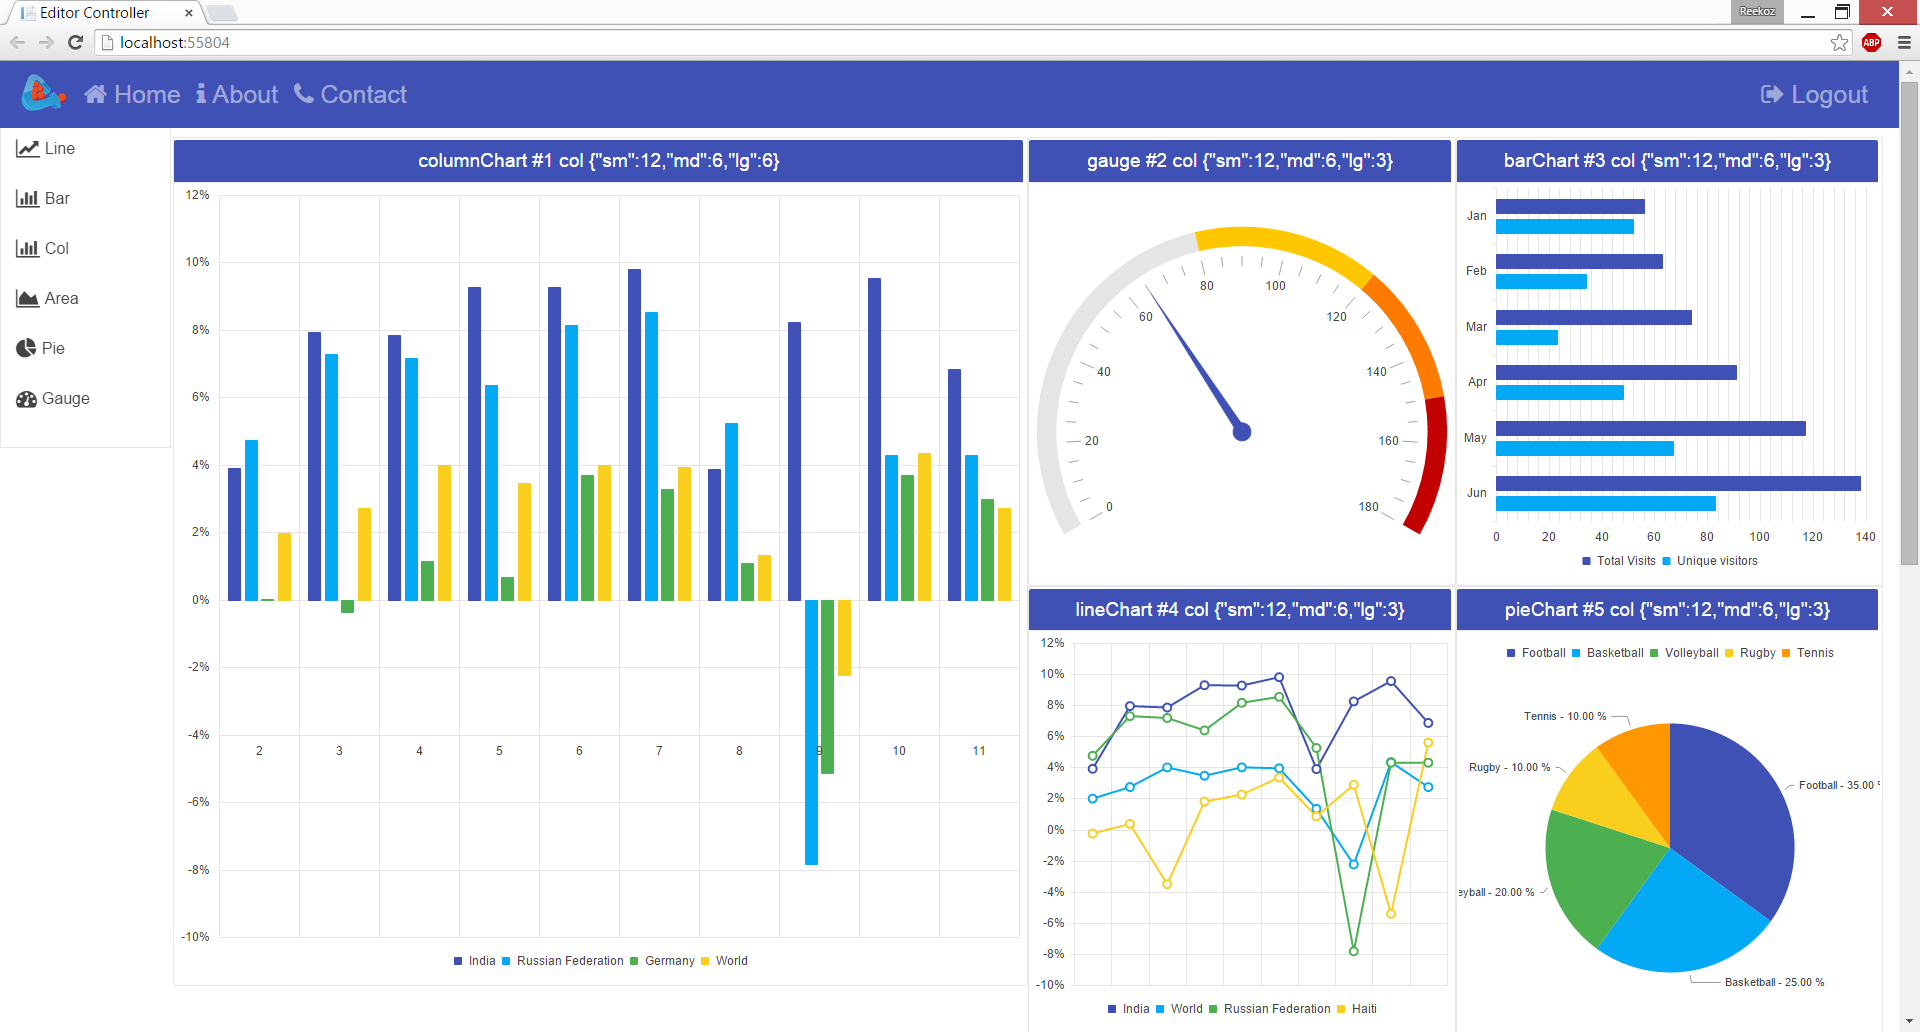Click the Bar chart sidebar icon
Screen dimensions: 1920x1032
27,198
